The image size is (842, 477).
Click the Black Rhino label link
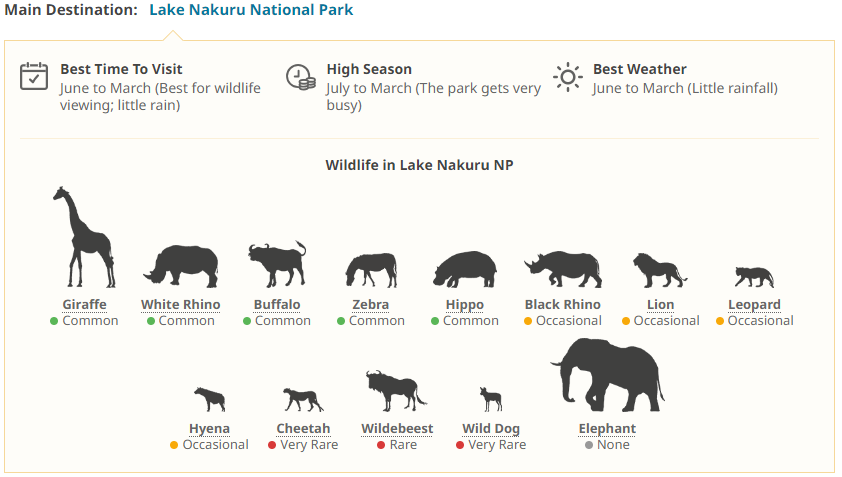click(562, 304)
